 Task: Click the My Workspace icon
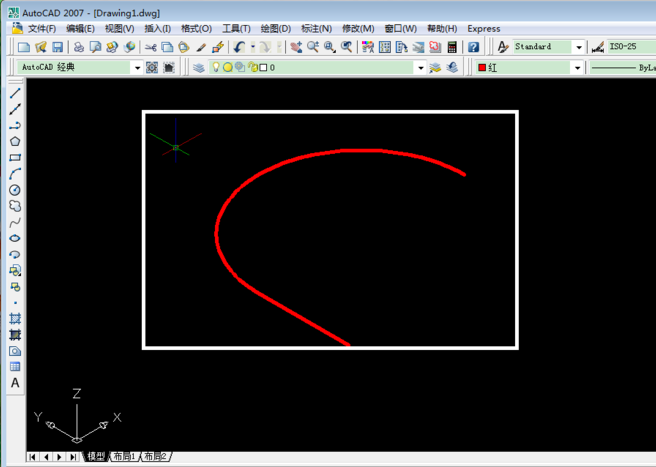(169, 67)
